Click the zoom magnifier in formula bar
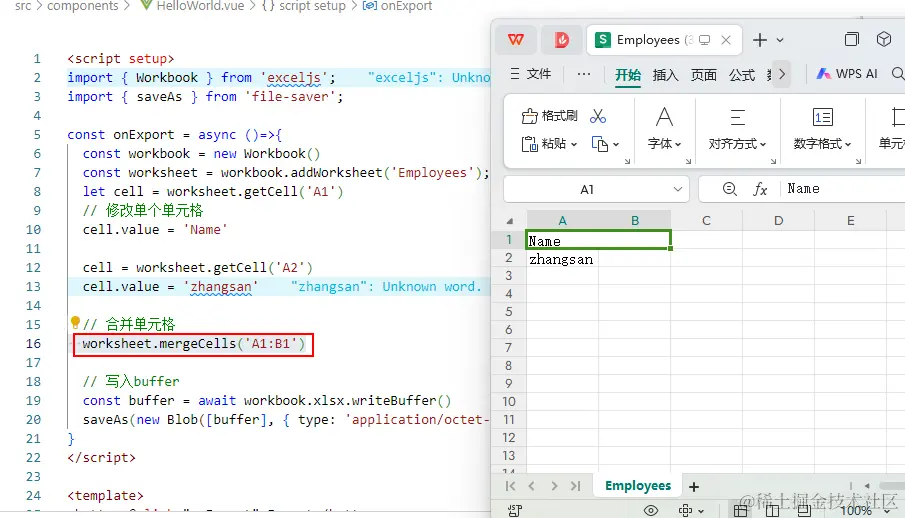Image resolution: width=905 pixels, height=518 pixels. pyautogui.click(x=729, y=189)
